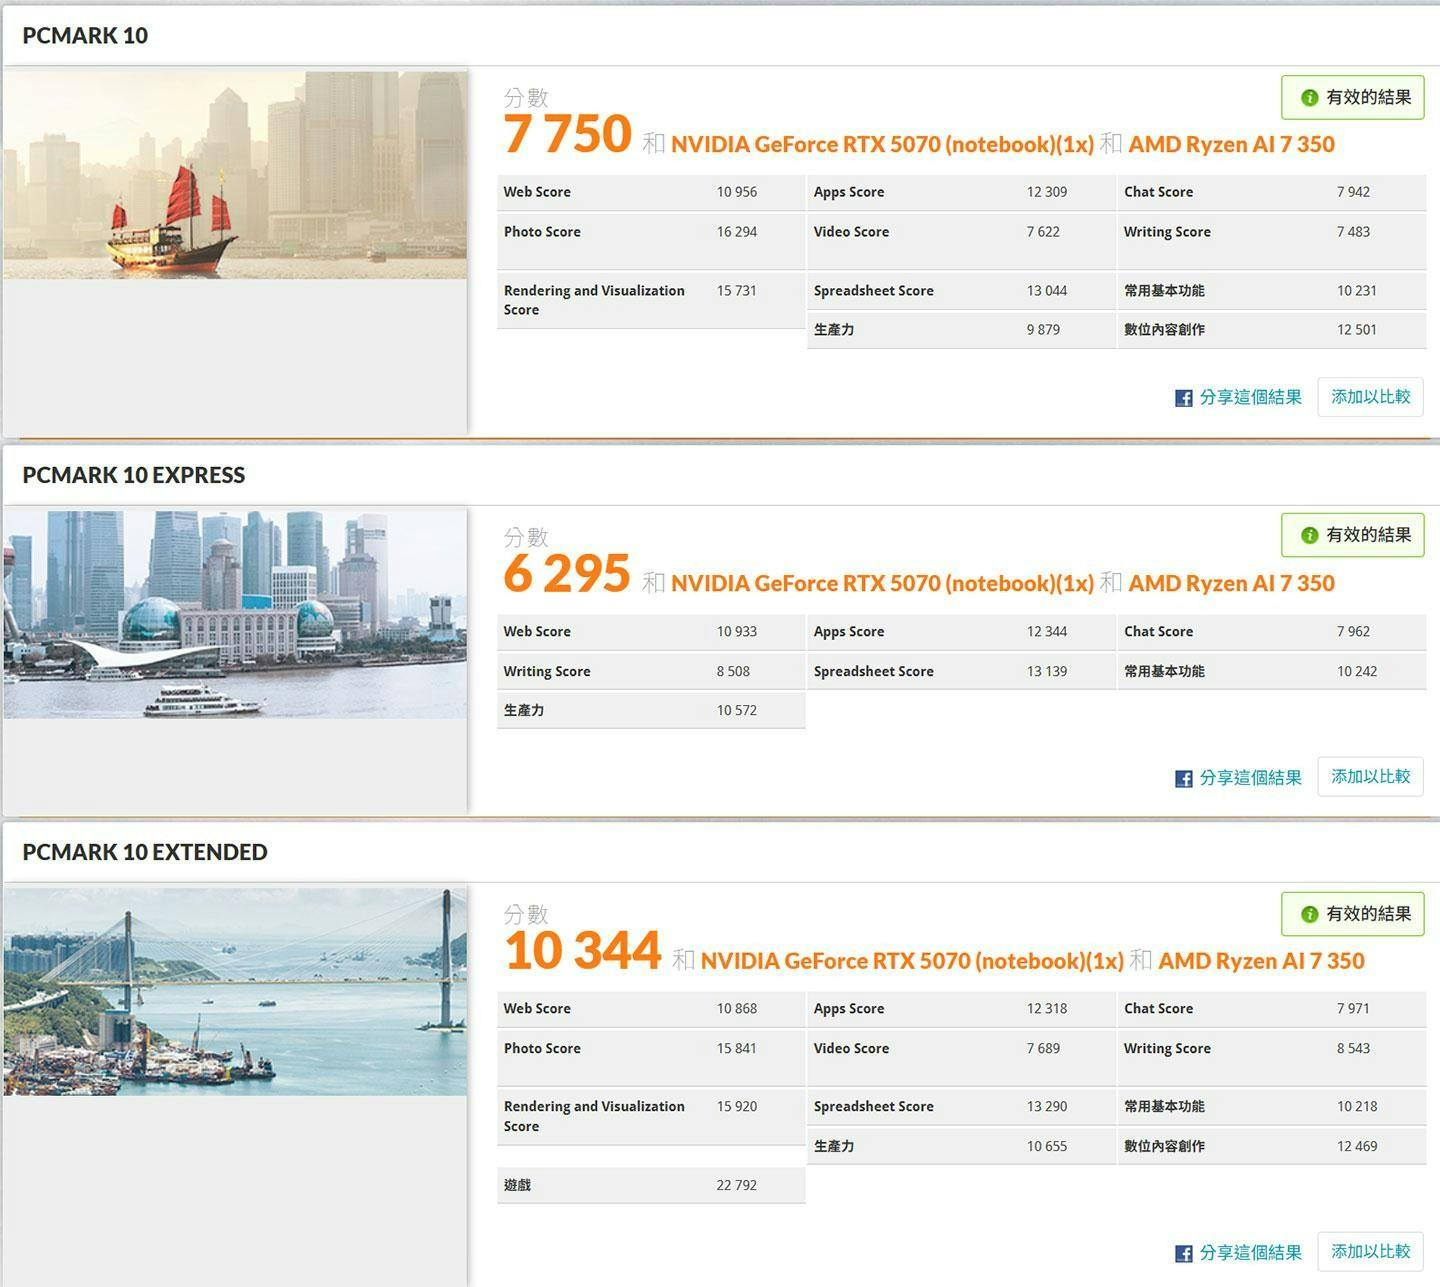Click Express Chat Score value 7 962
This screenshot has width=1440, height=1287.
pyautogui.click(x=1353, y=632)
